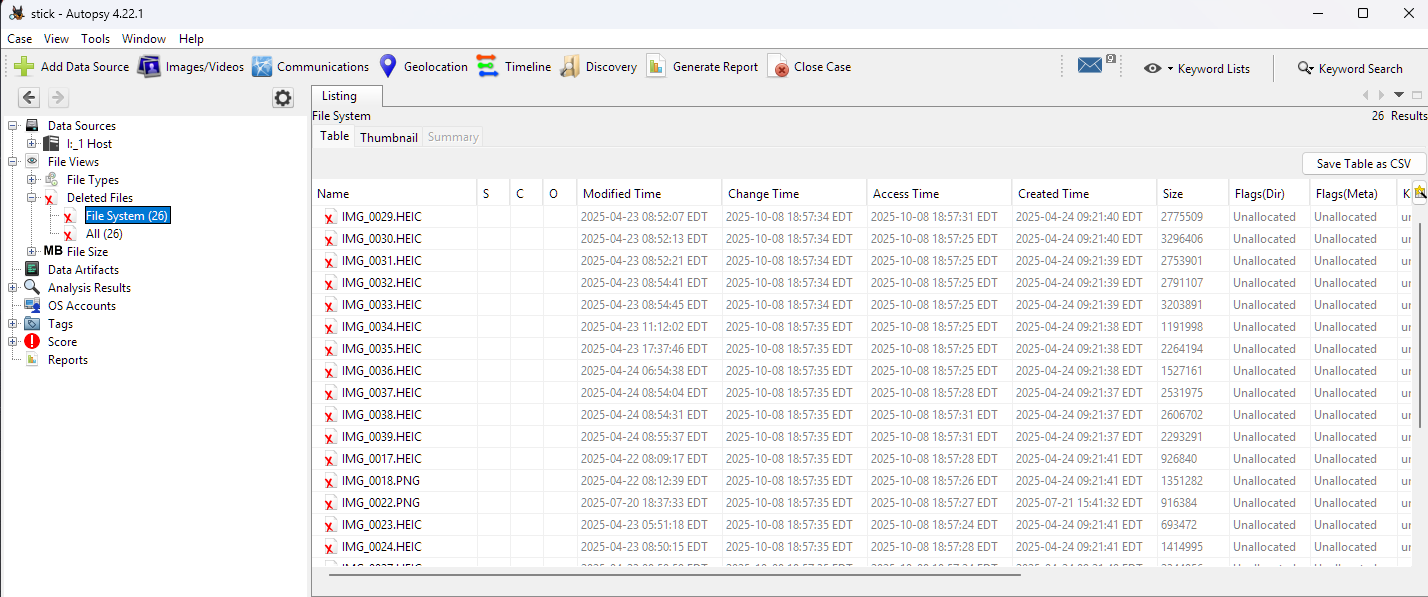Click the horizontal scrollbar of the table
This screenshot has width=1428, height=597.
674,574
